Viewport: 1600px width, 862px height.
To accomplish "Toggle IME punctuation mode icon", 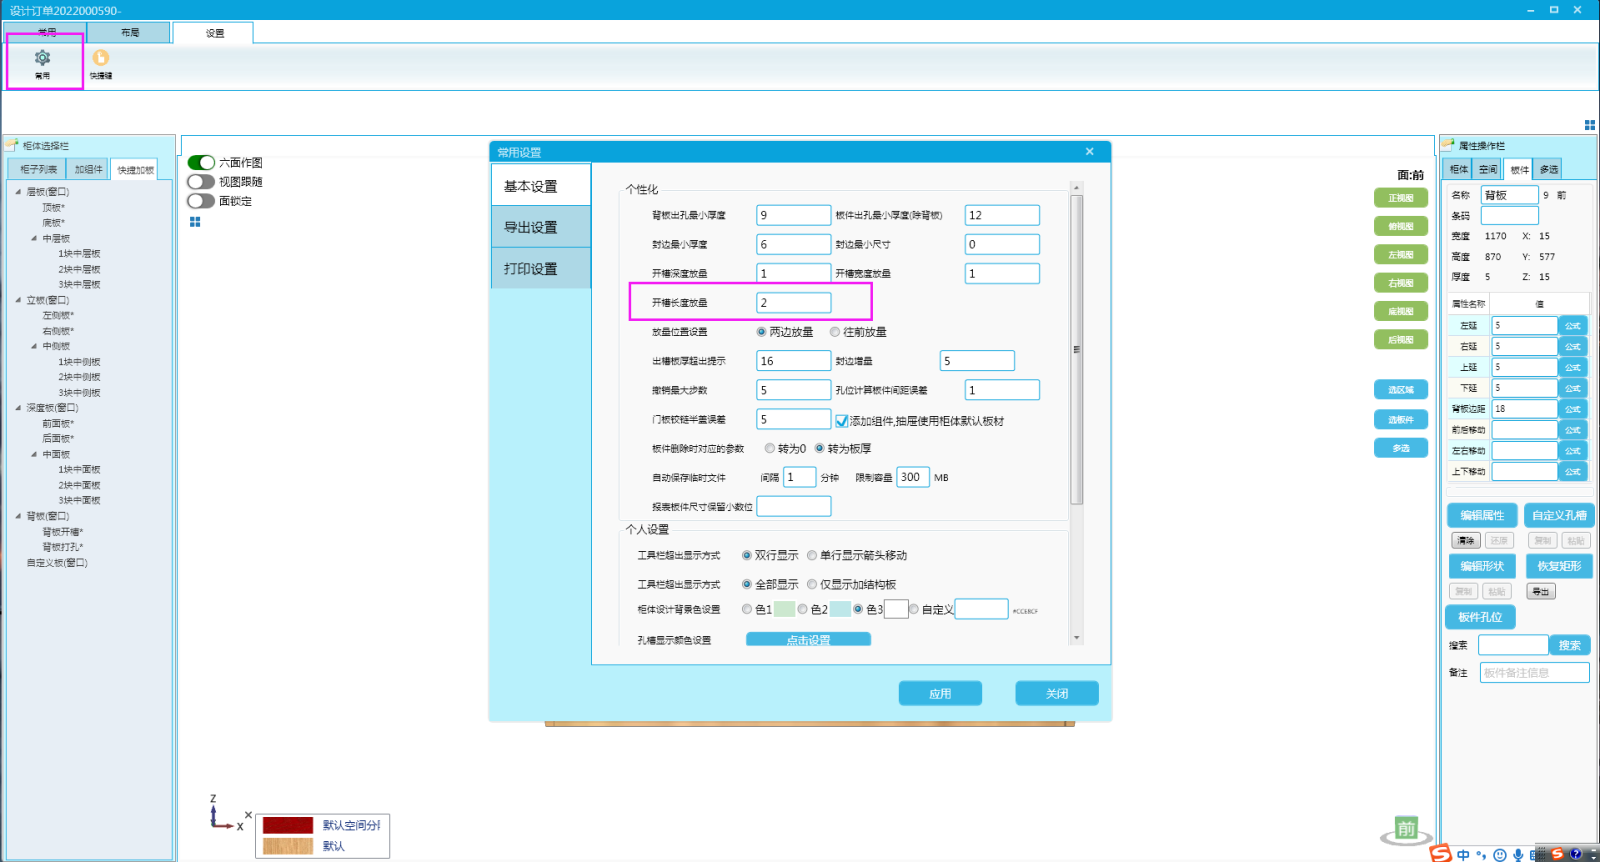I will 1481,855.
